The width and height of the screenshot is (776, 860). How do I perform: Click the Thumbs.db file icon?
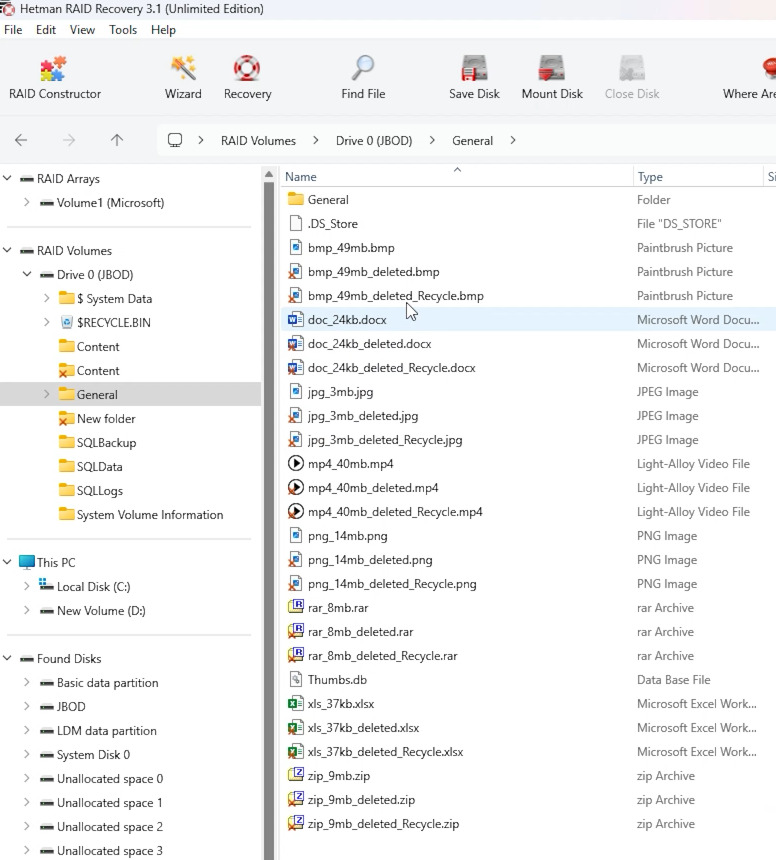(x=296, y=680)
